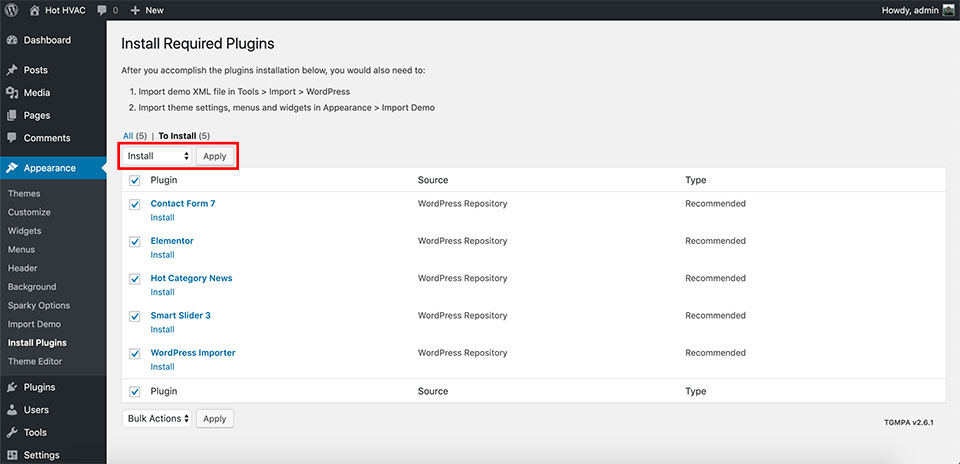Go to Sparky Options submenu

(39, 305)
